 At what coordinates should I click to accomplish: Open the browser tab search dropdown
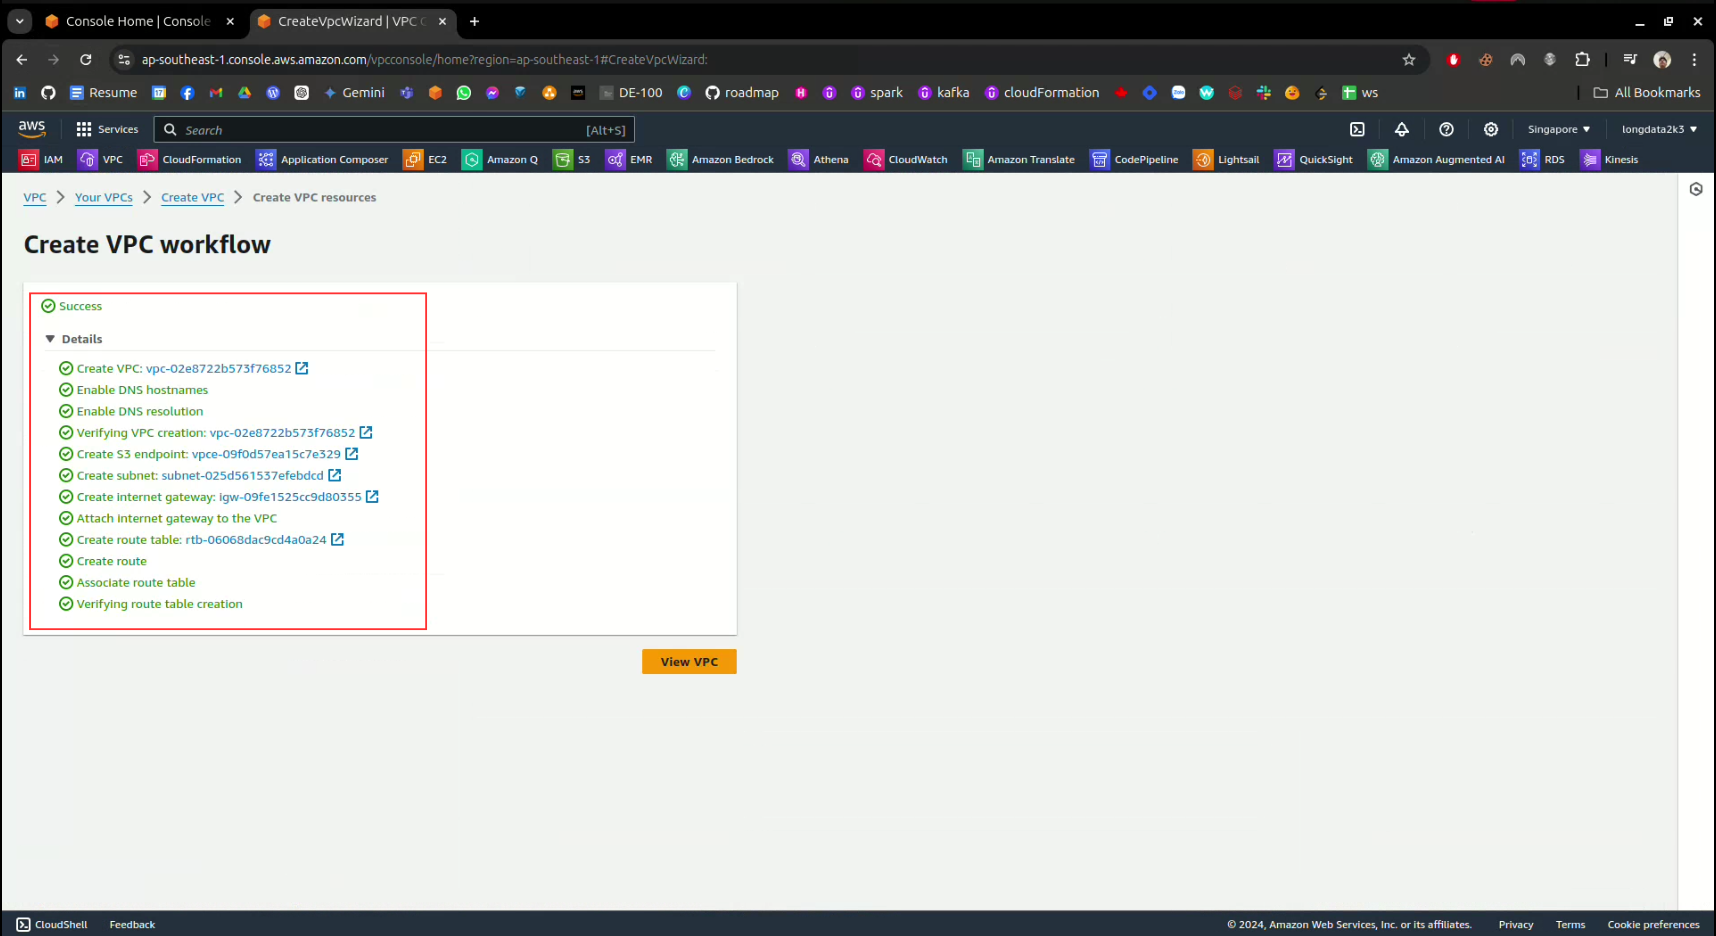20,21
